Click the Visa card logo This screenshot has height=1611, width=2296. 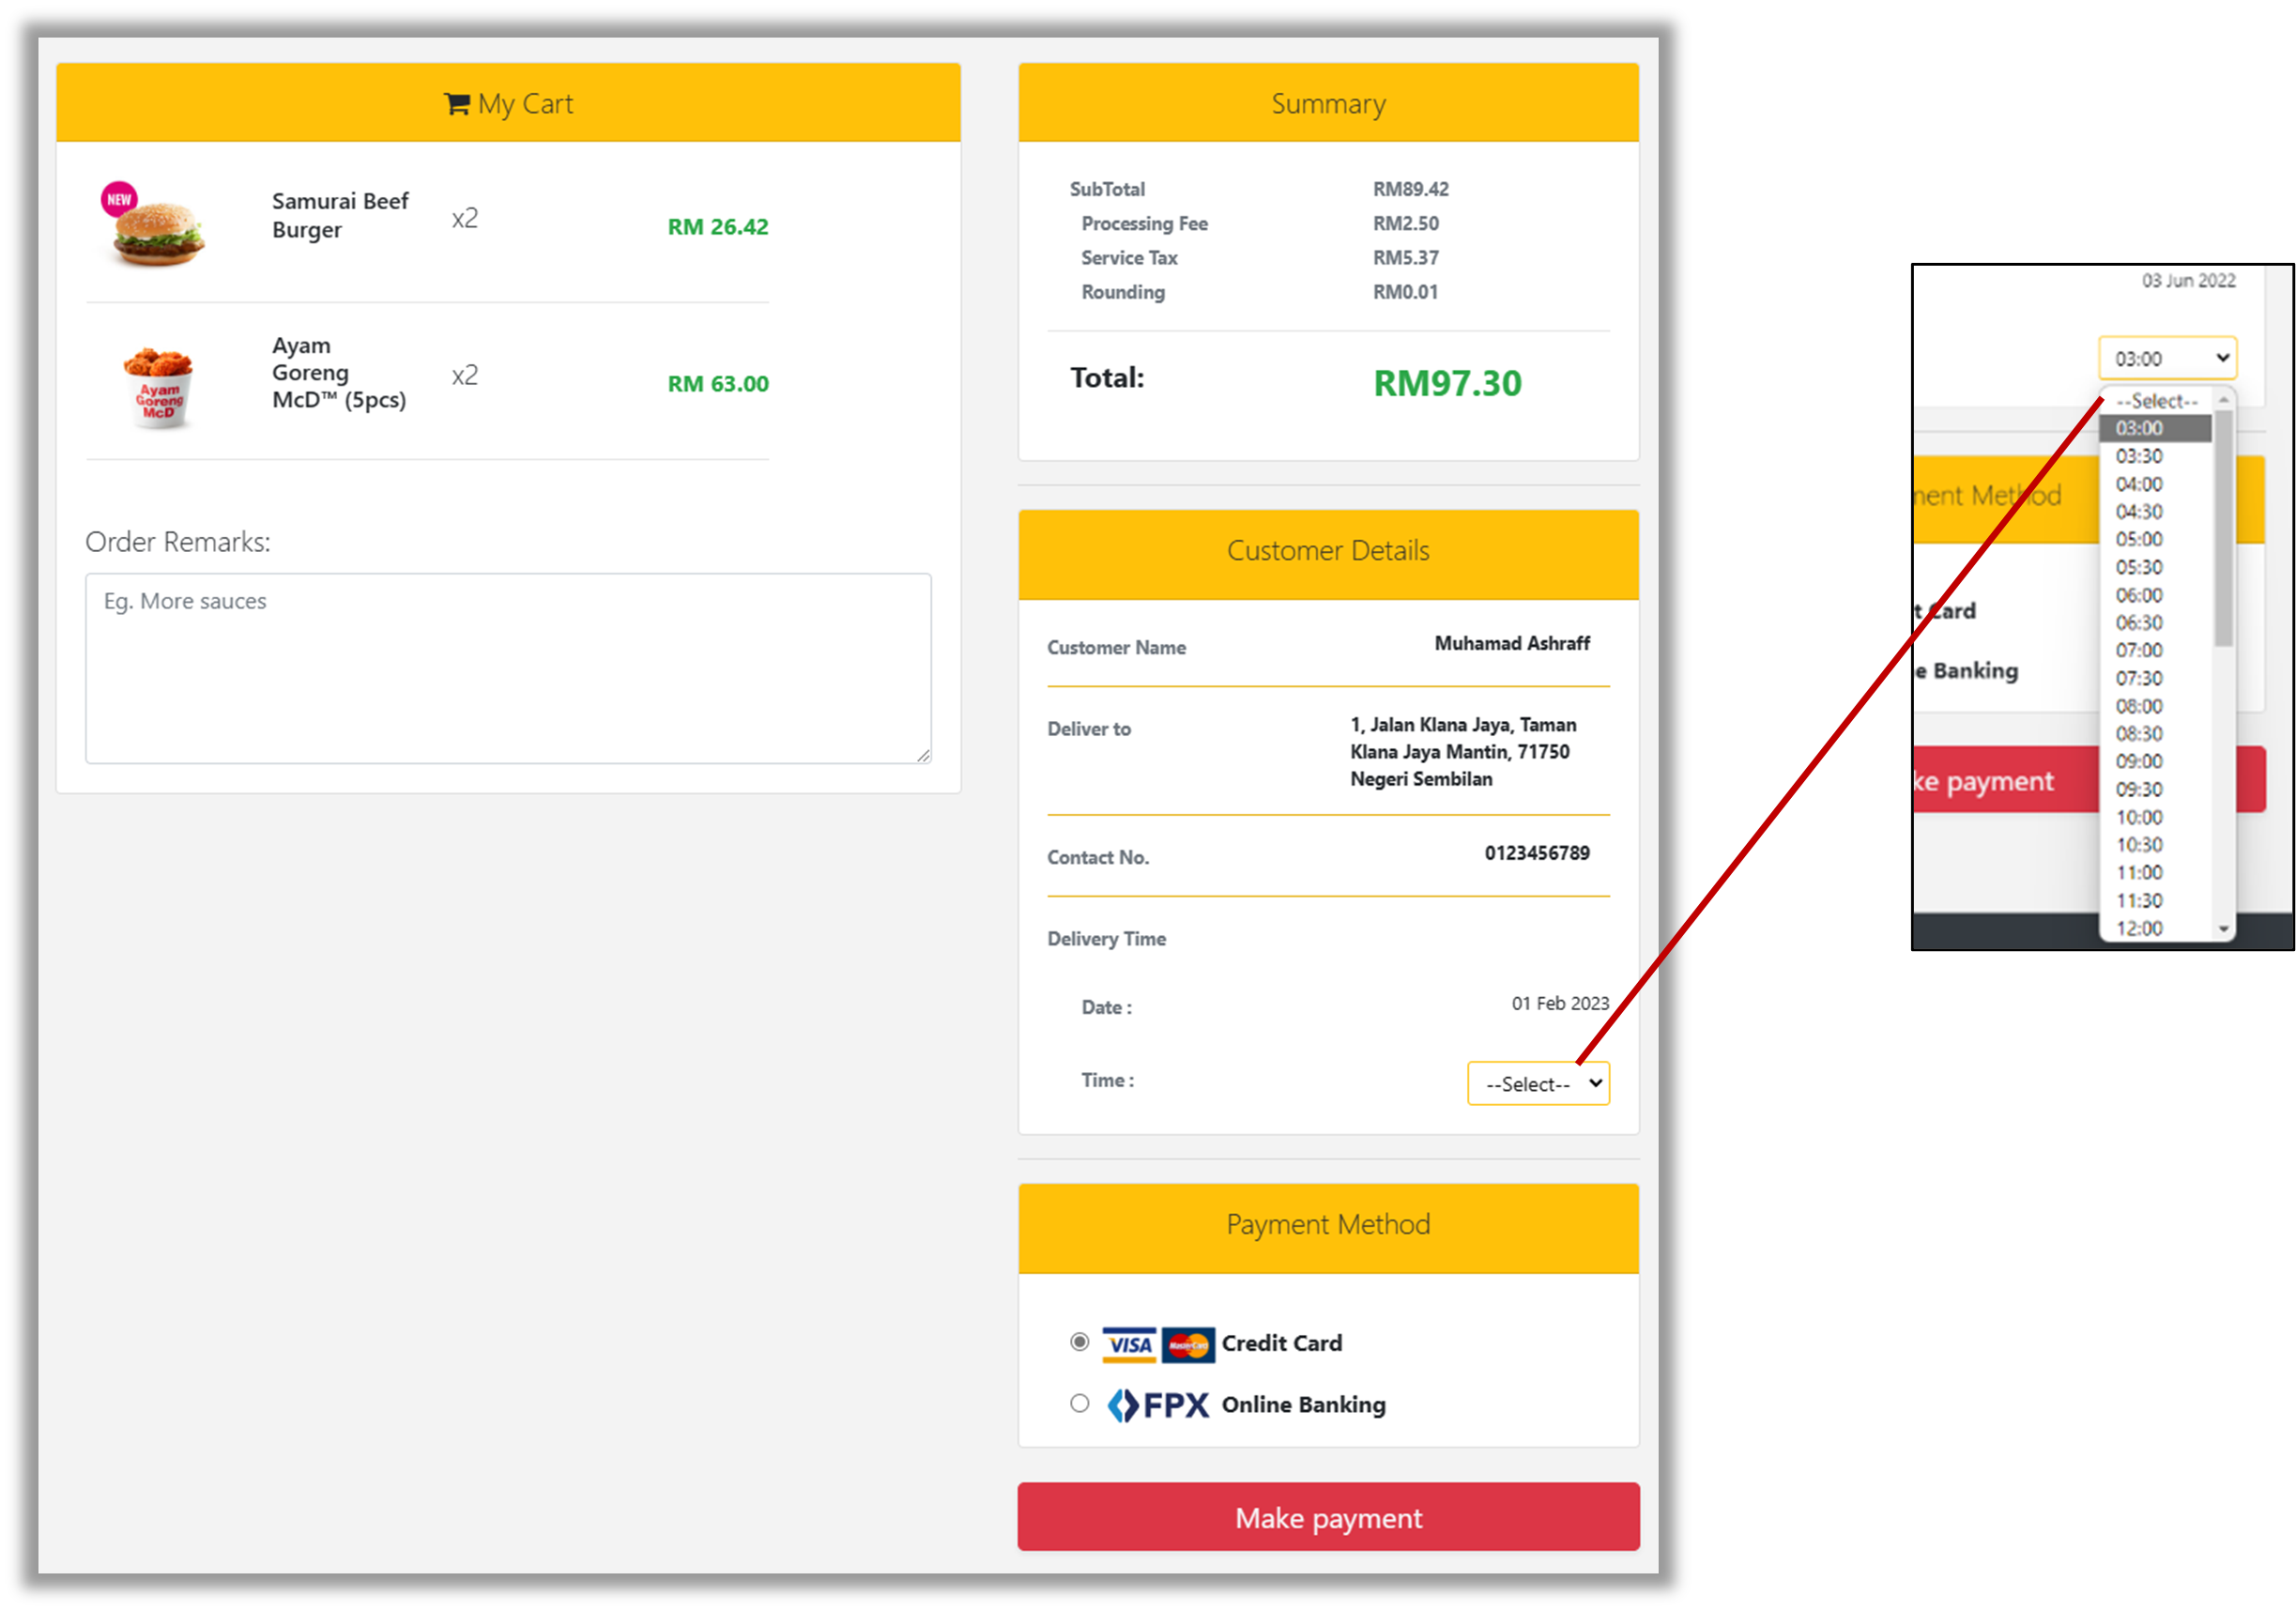(x=1129, y=1344)
